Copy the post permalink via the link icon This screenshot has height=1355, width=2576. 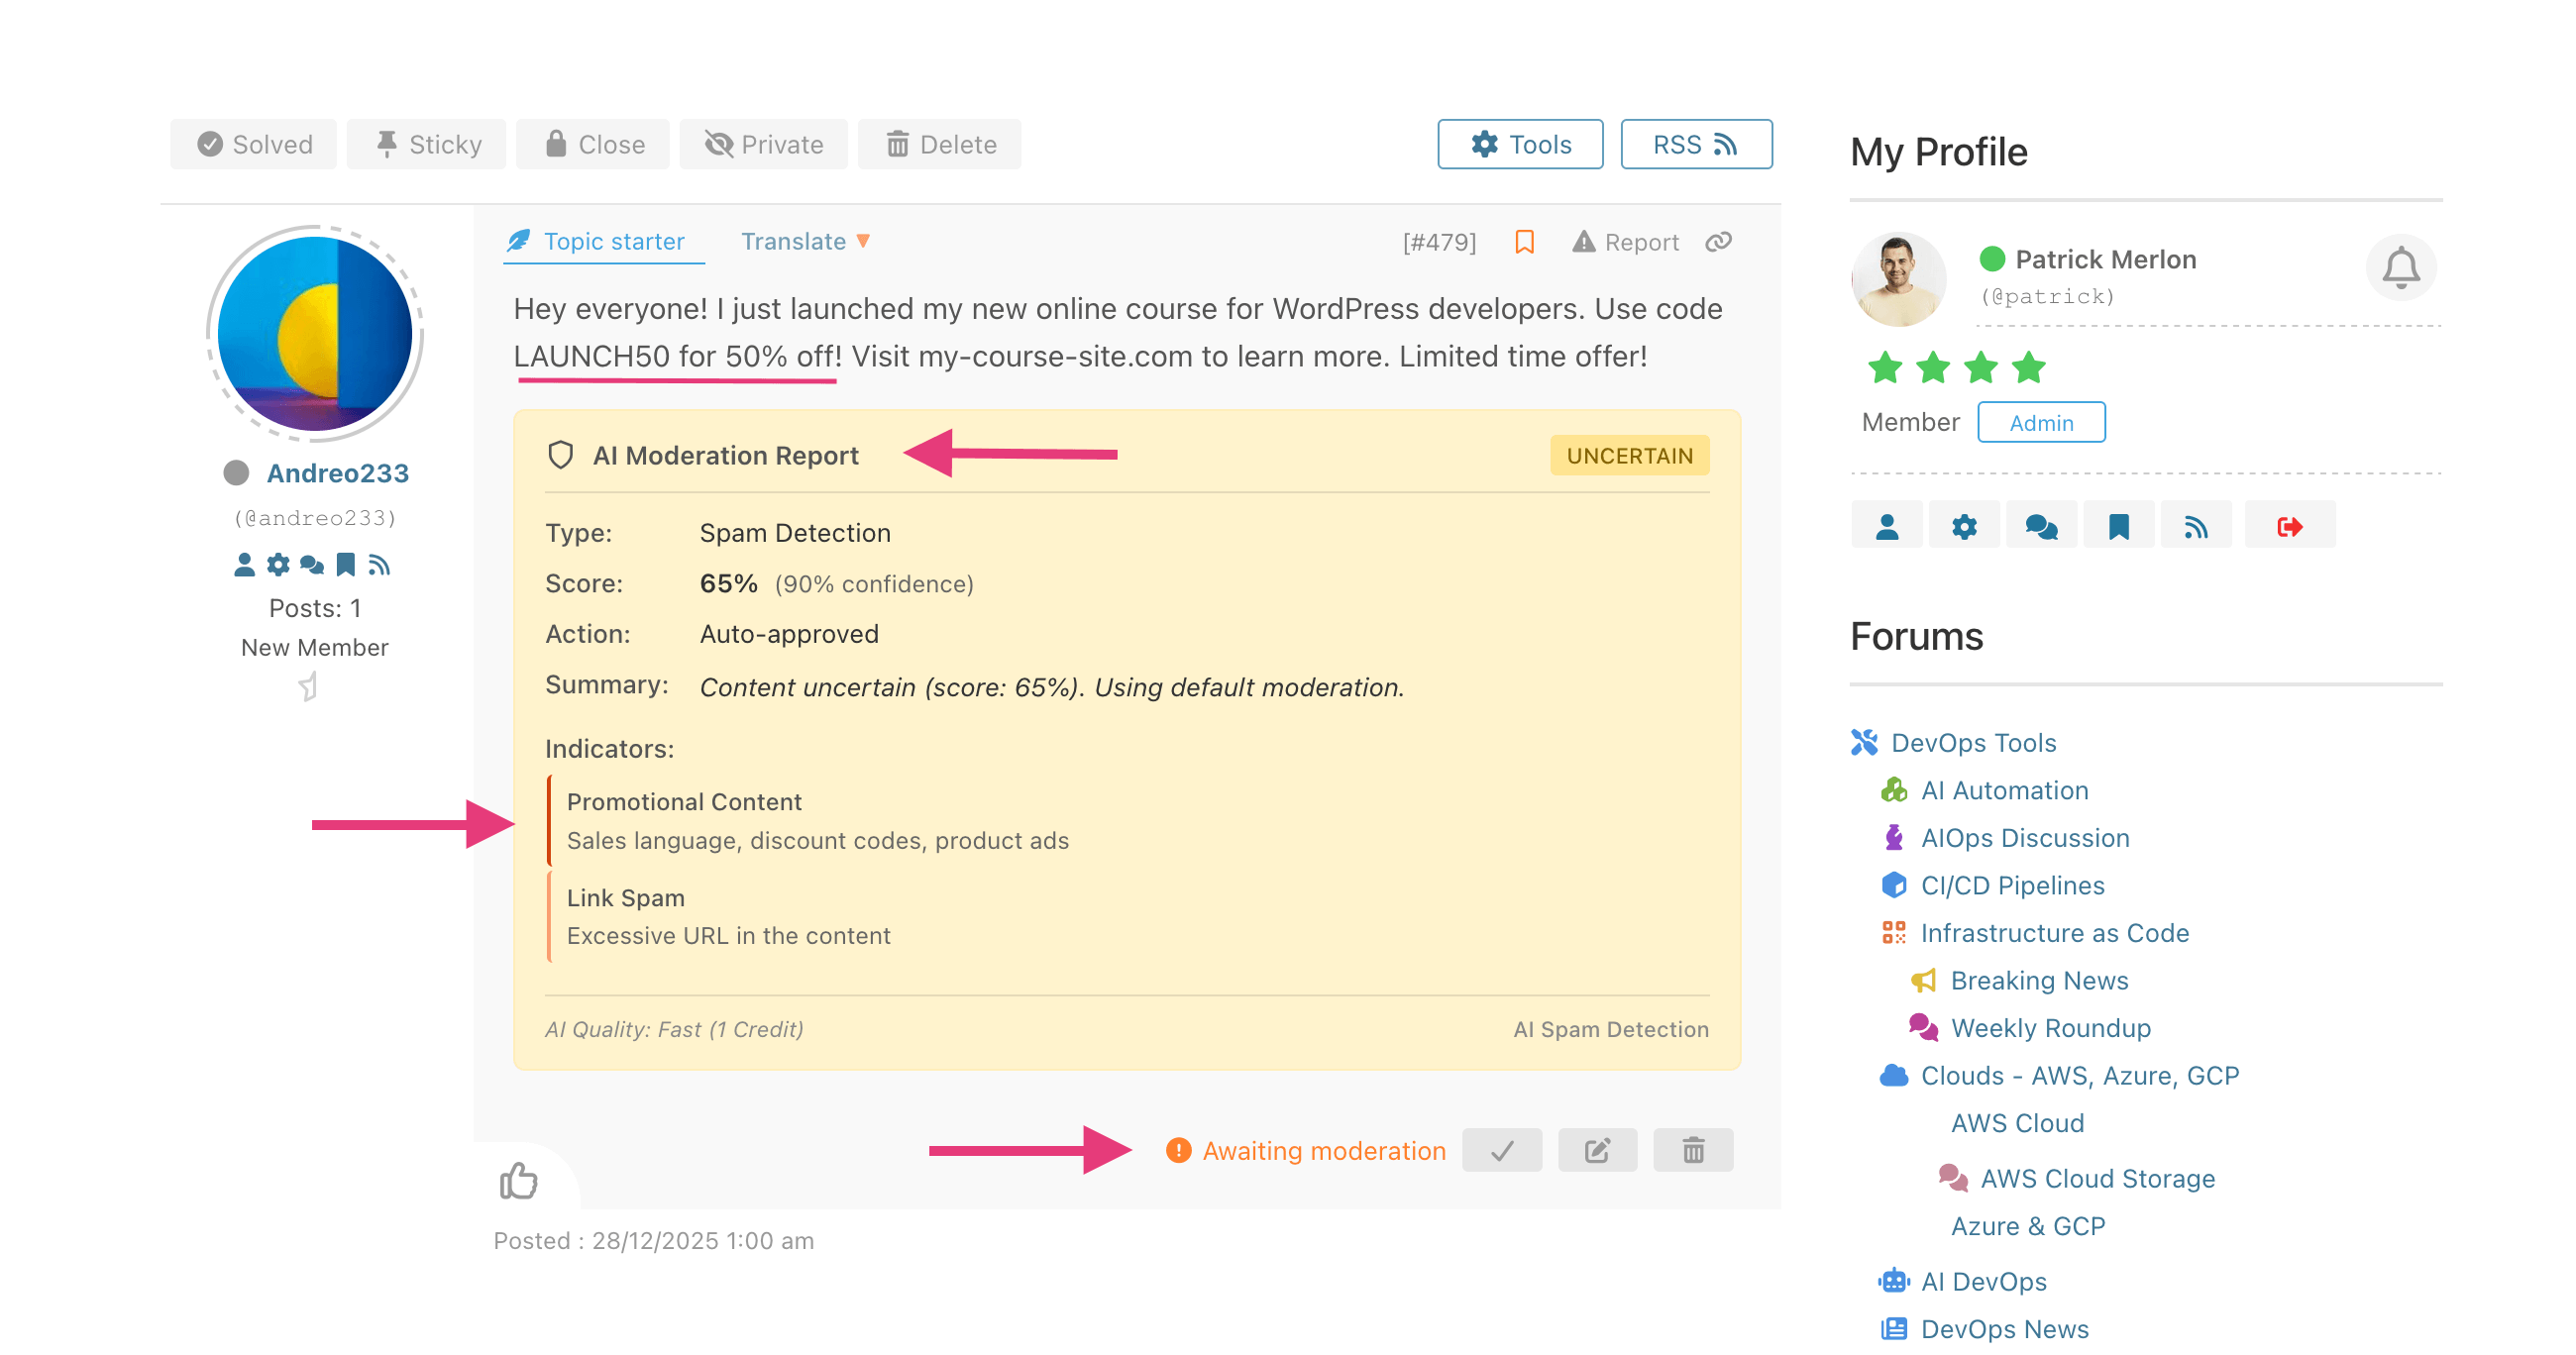tap(1719, 241)
